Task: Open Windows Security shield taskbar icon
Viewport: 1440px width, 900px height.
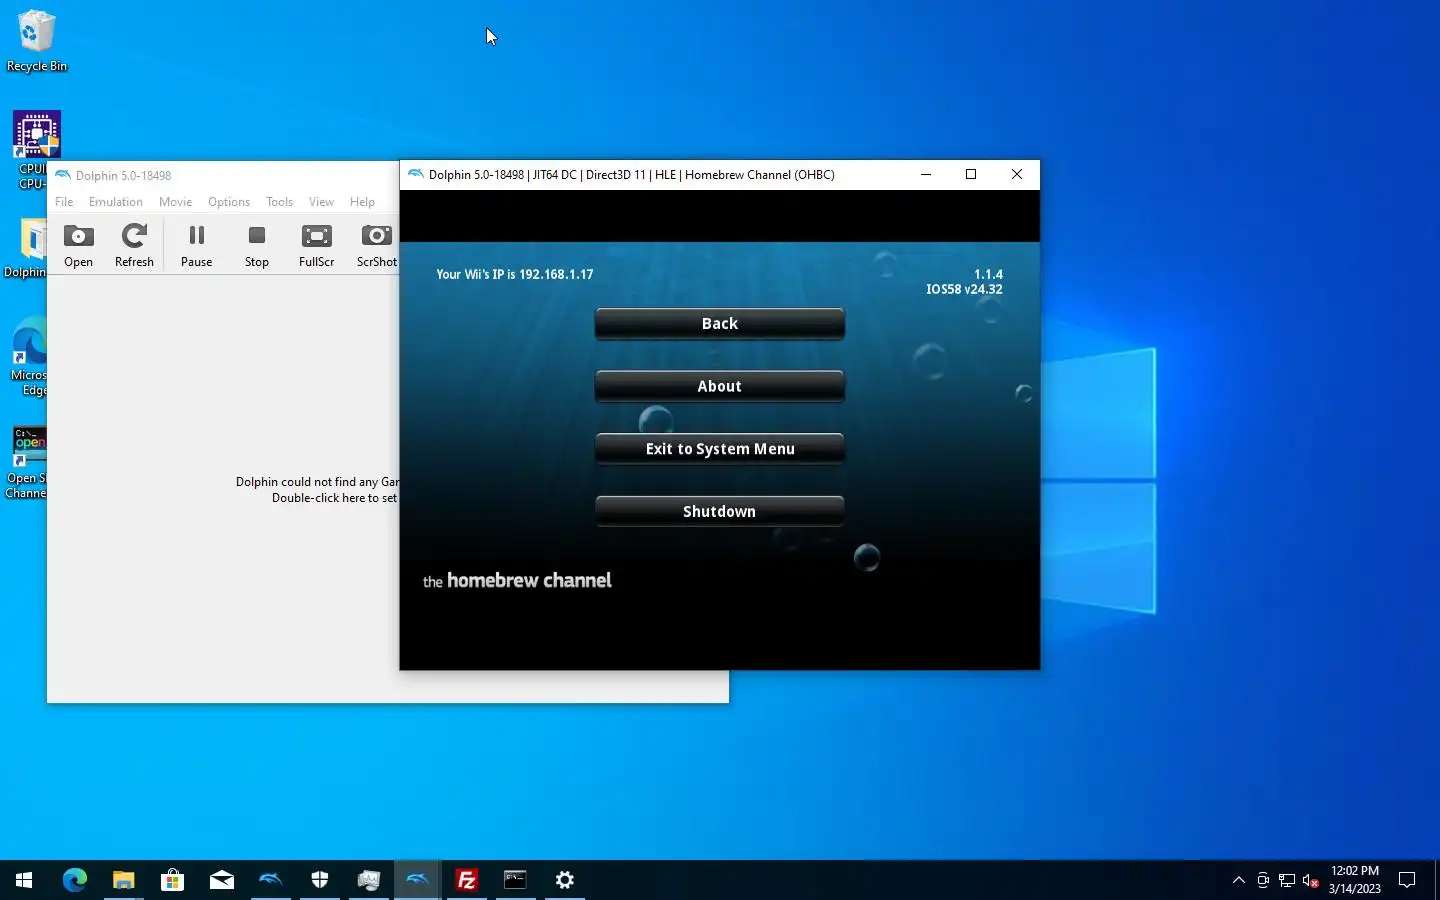Action: click(x=319, y=880)
